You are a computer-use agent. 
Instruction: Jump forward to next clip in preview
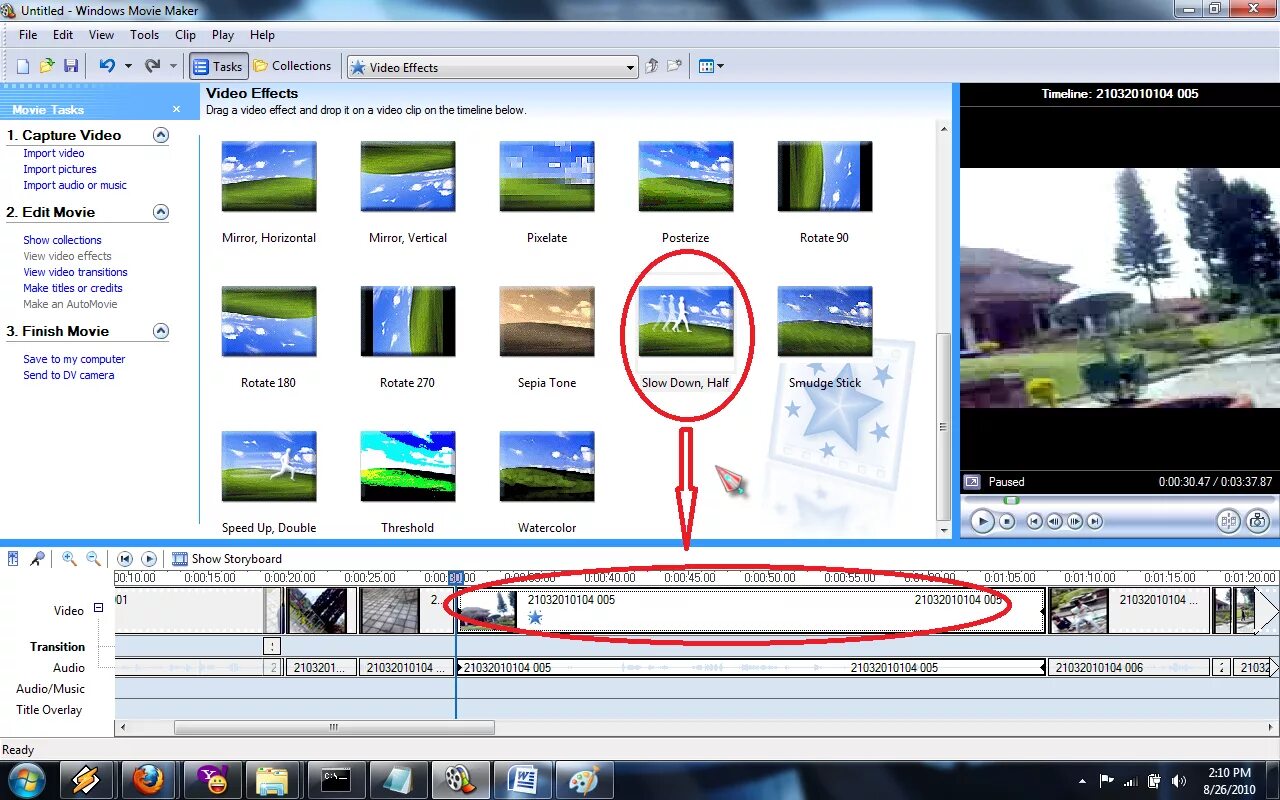coord(1095,521)
